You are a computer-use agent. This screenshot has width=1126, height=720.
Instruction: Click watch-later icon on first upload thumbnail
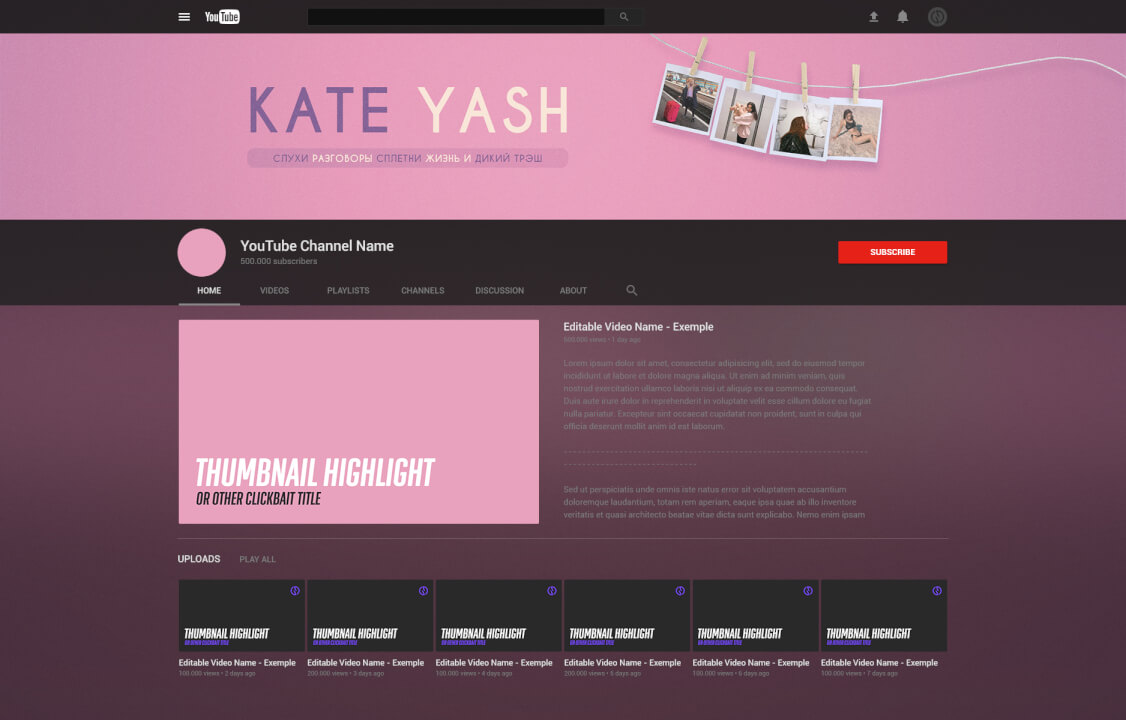(295, 591)
